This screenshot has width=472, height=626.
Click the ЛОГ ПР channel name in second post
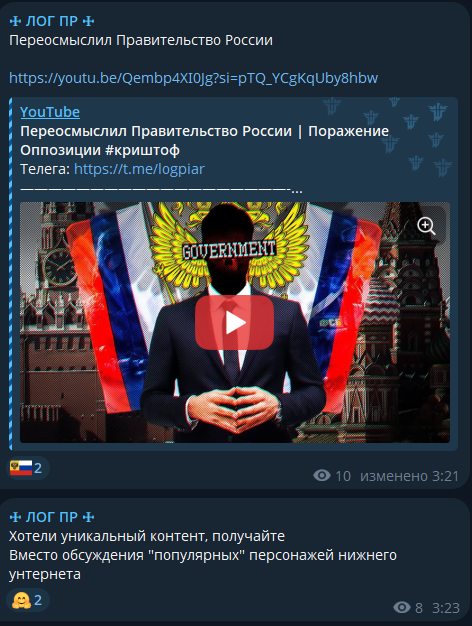click(x=52, y=517)
